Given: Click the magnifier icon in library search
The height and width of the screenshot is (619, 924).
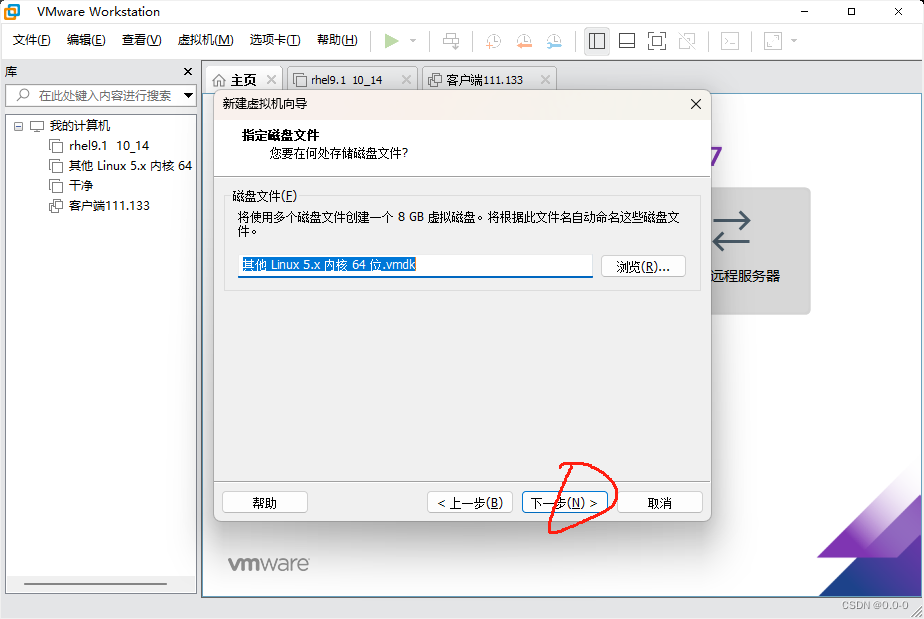Looking at the screenshot, I should [x=23, y=95].
